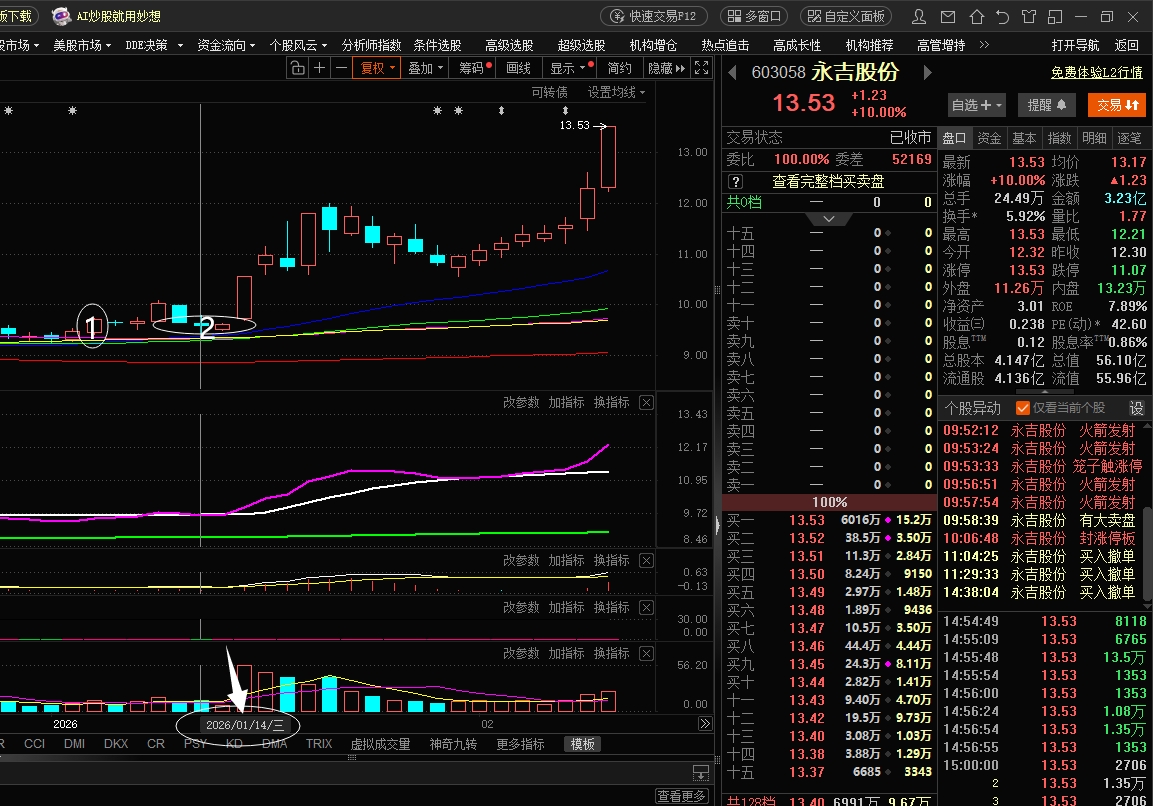This screenshot has width=1153, height=806.
Task: Expand 个股风云 menu
Action: [x=298, y=45]
